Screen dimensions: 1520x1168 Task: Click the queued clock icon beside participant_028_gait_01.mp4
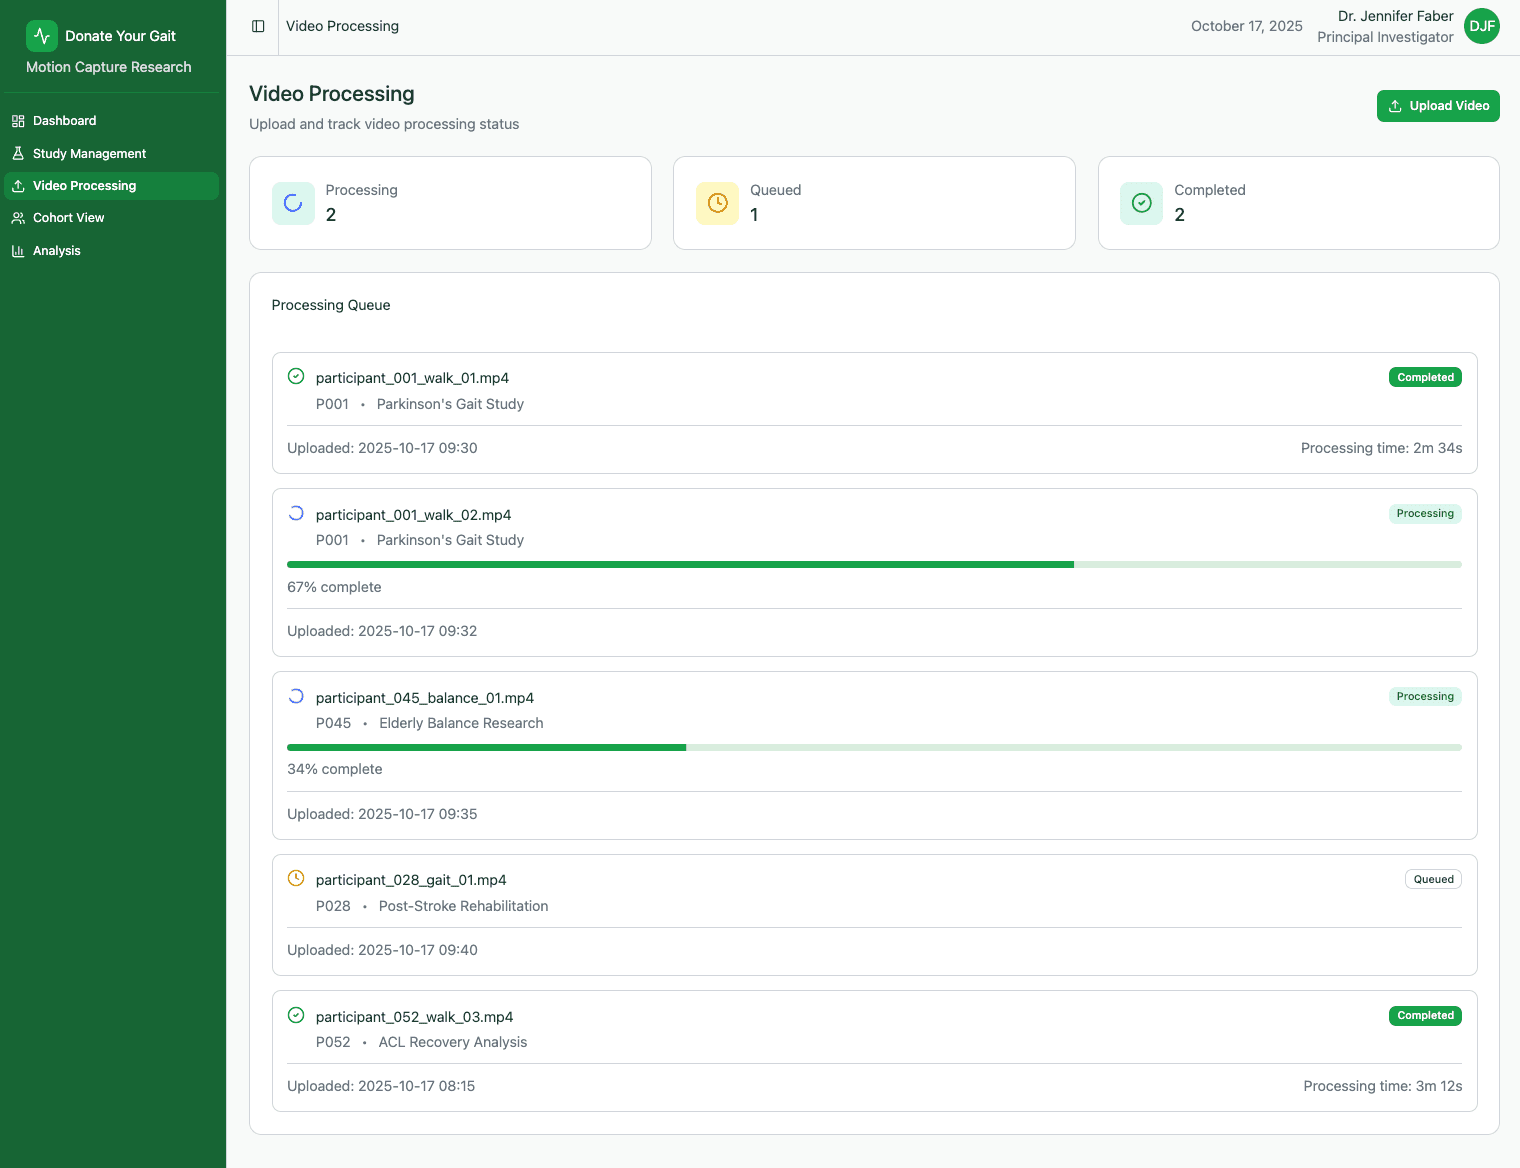296,877
